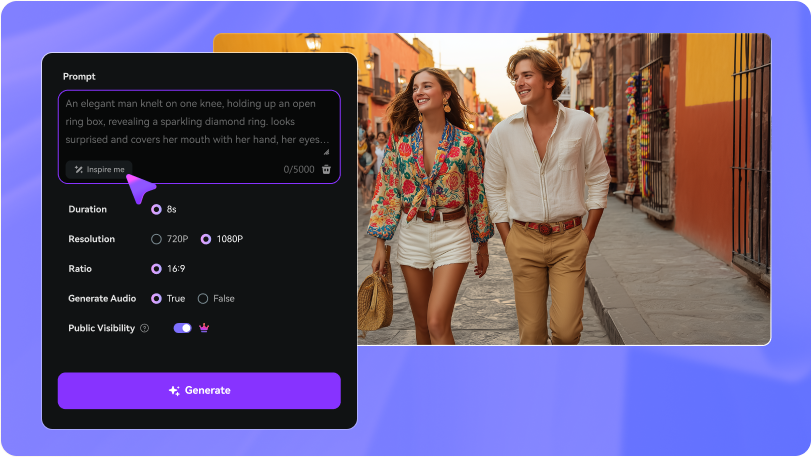Click the Resolution label
812x457 pixels.
(x=92, y=239)
